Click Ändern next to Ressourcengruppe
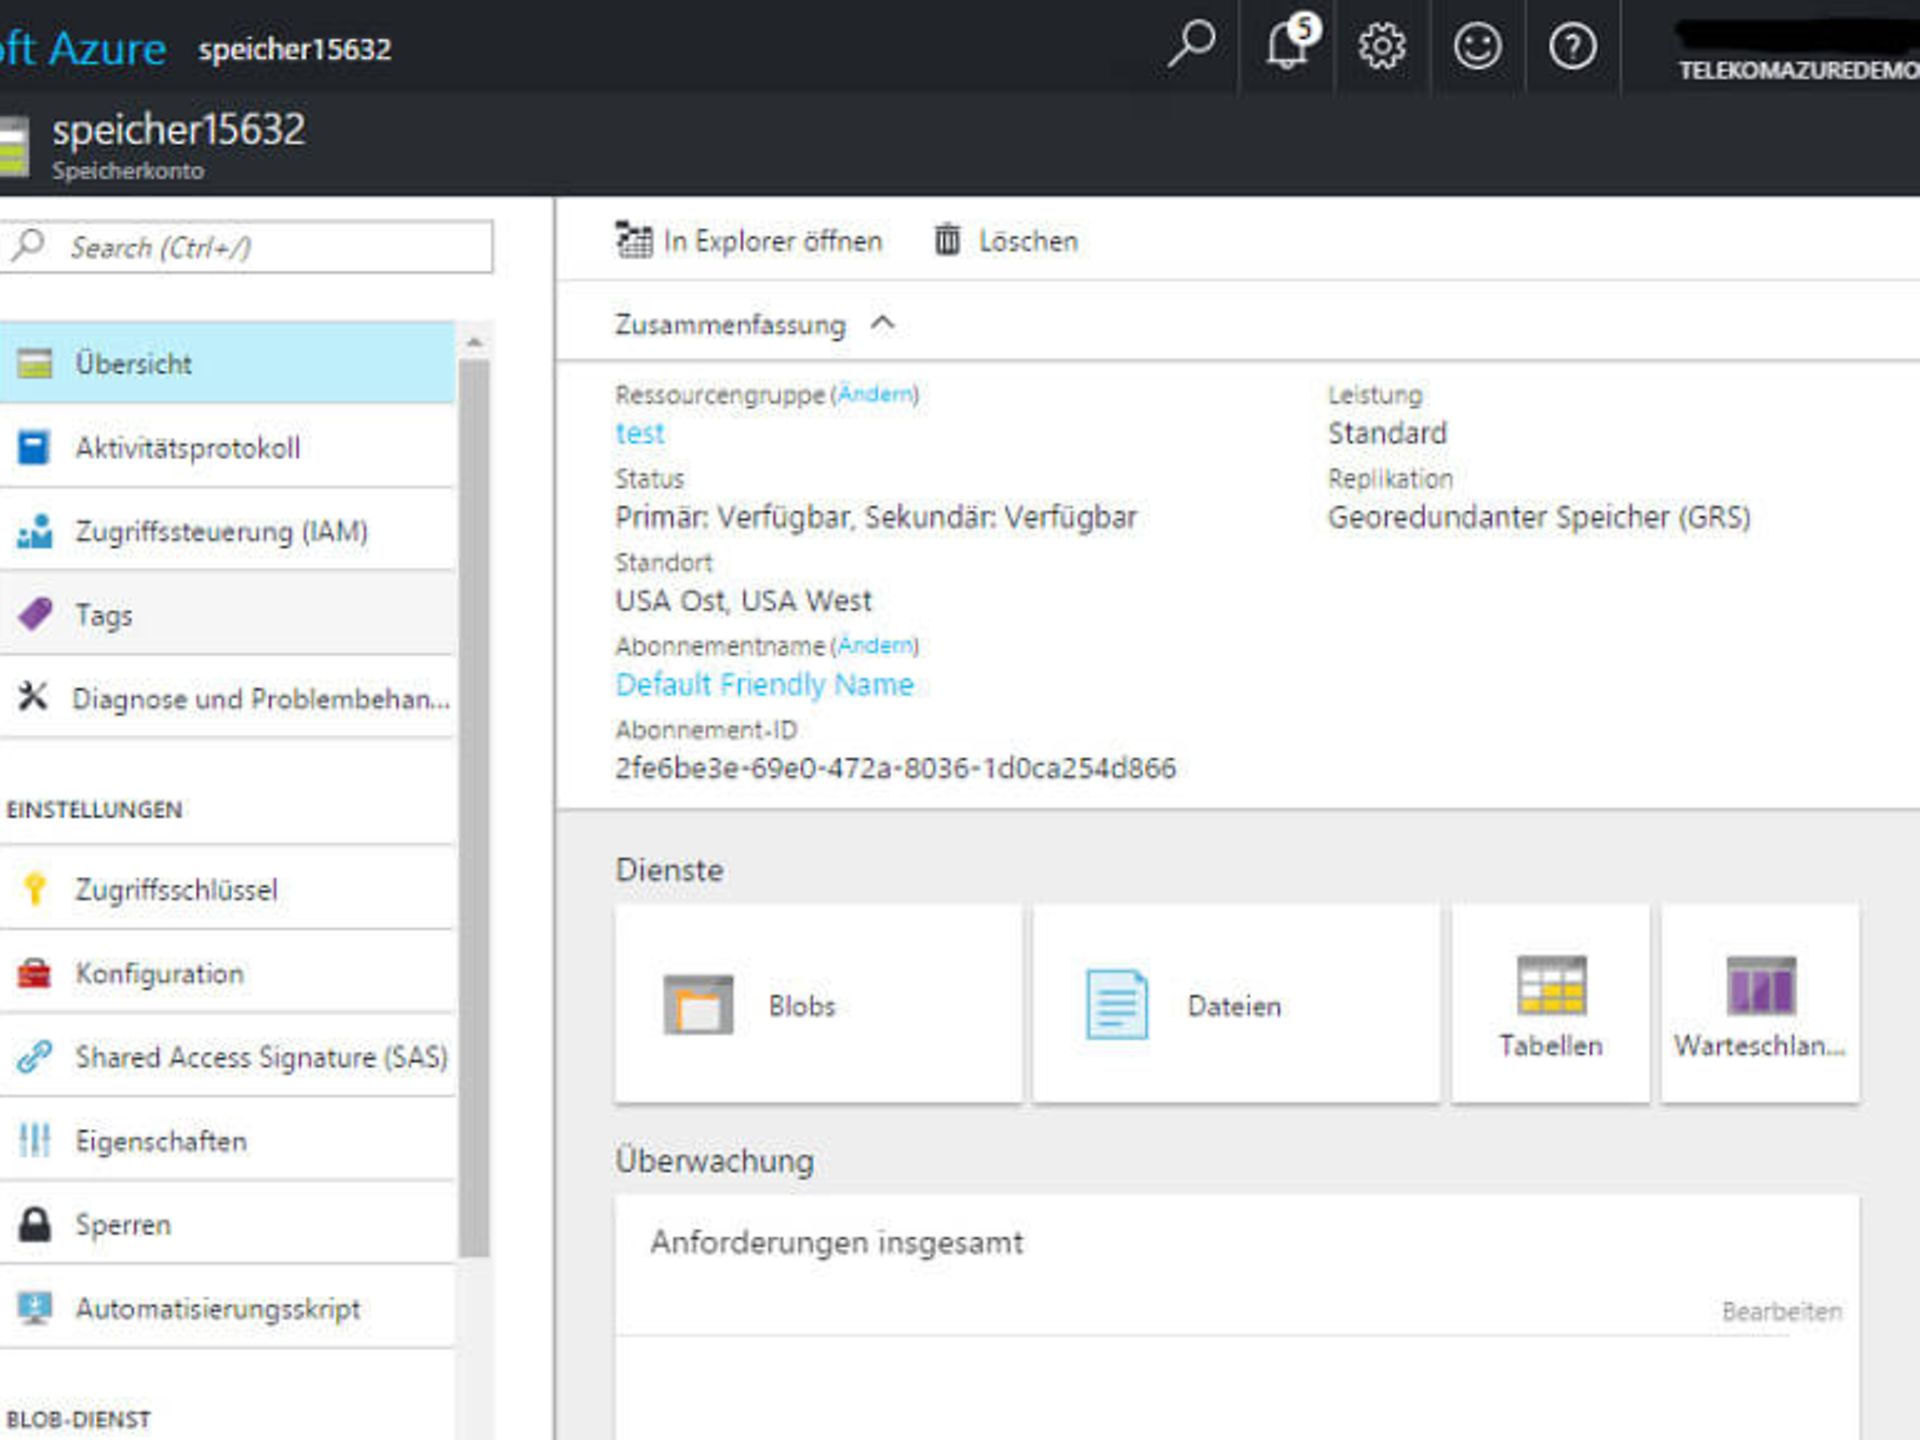Screen dimensions: 1920x1440 (876, 394)
